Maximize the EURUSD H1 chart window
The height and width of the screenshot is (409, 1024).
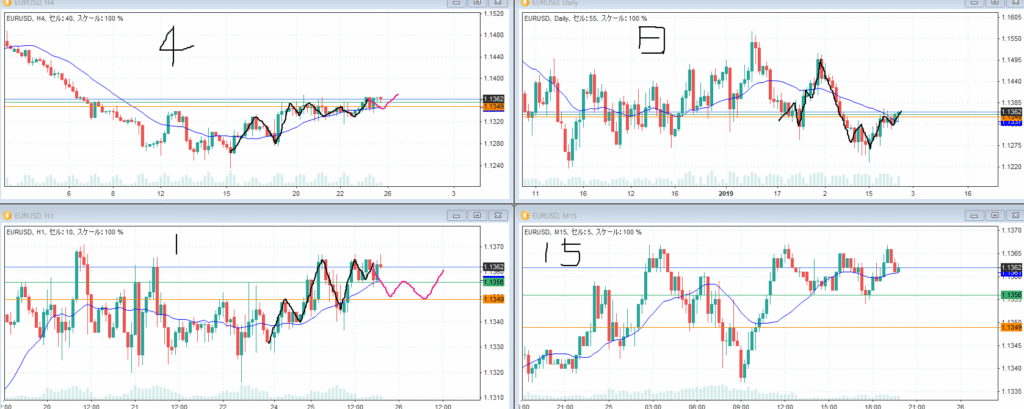point(477,214)
